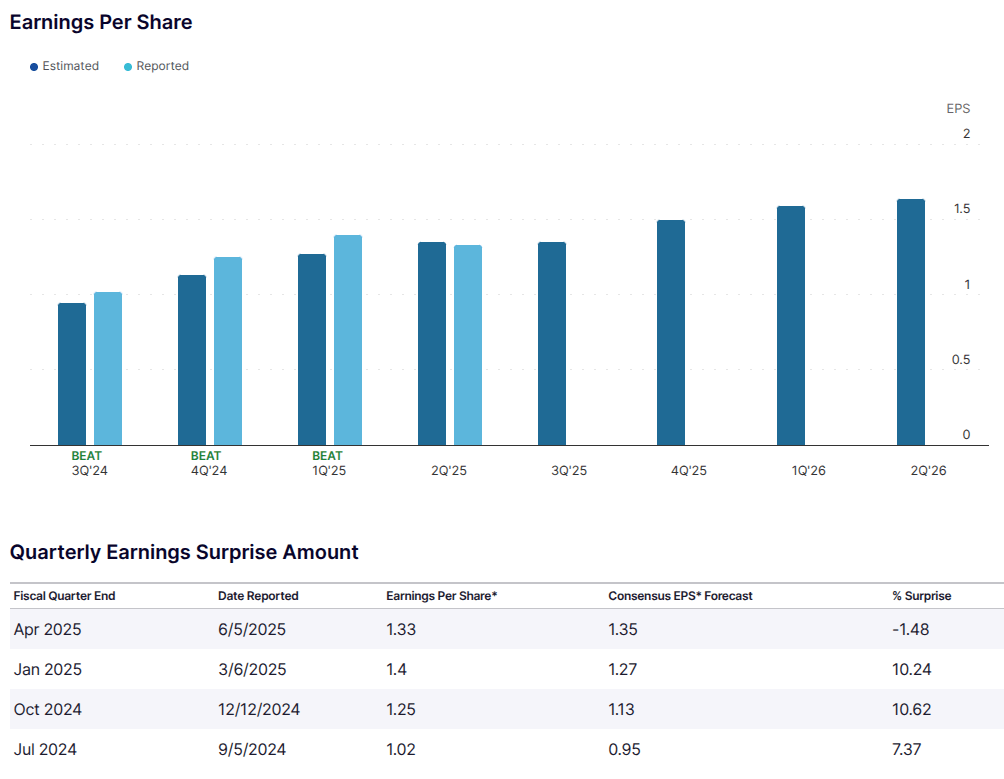Select the 3Q'24 reported bar
This screenshot has height=779, width=1004.
point(106,370)
